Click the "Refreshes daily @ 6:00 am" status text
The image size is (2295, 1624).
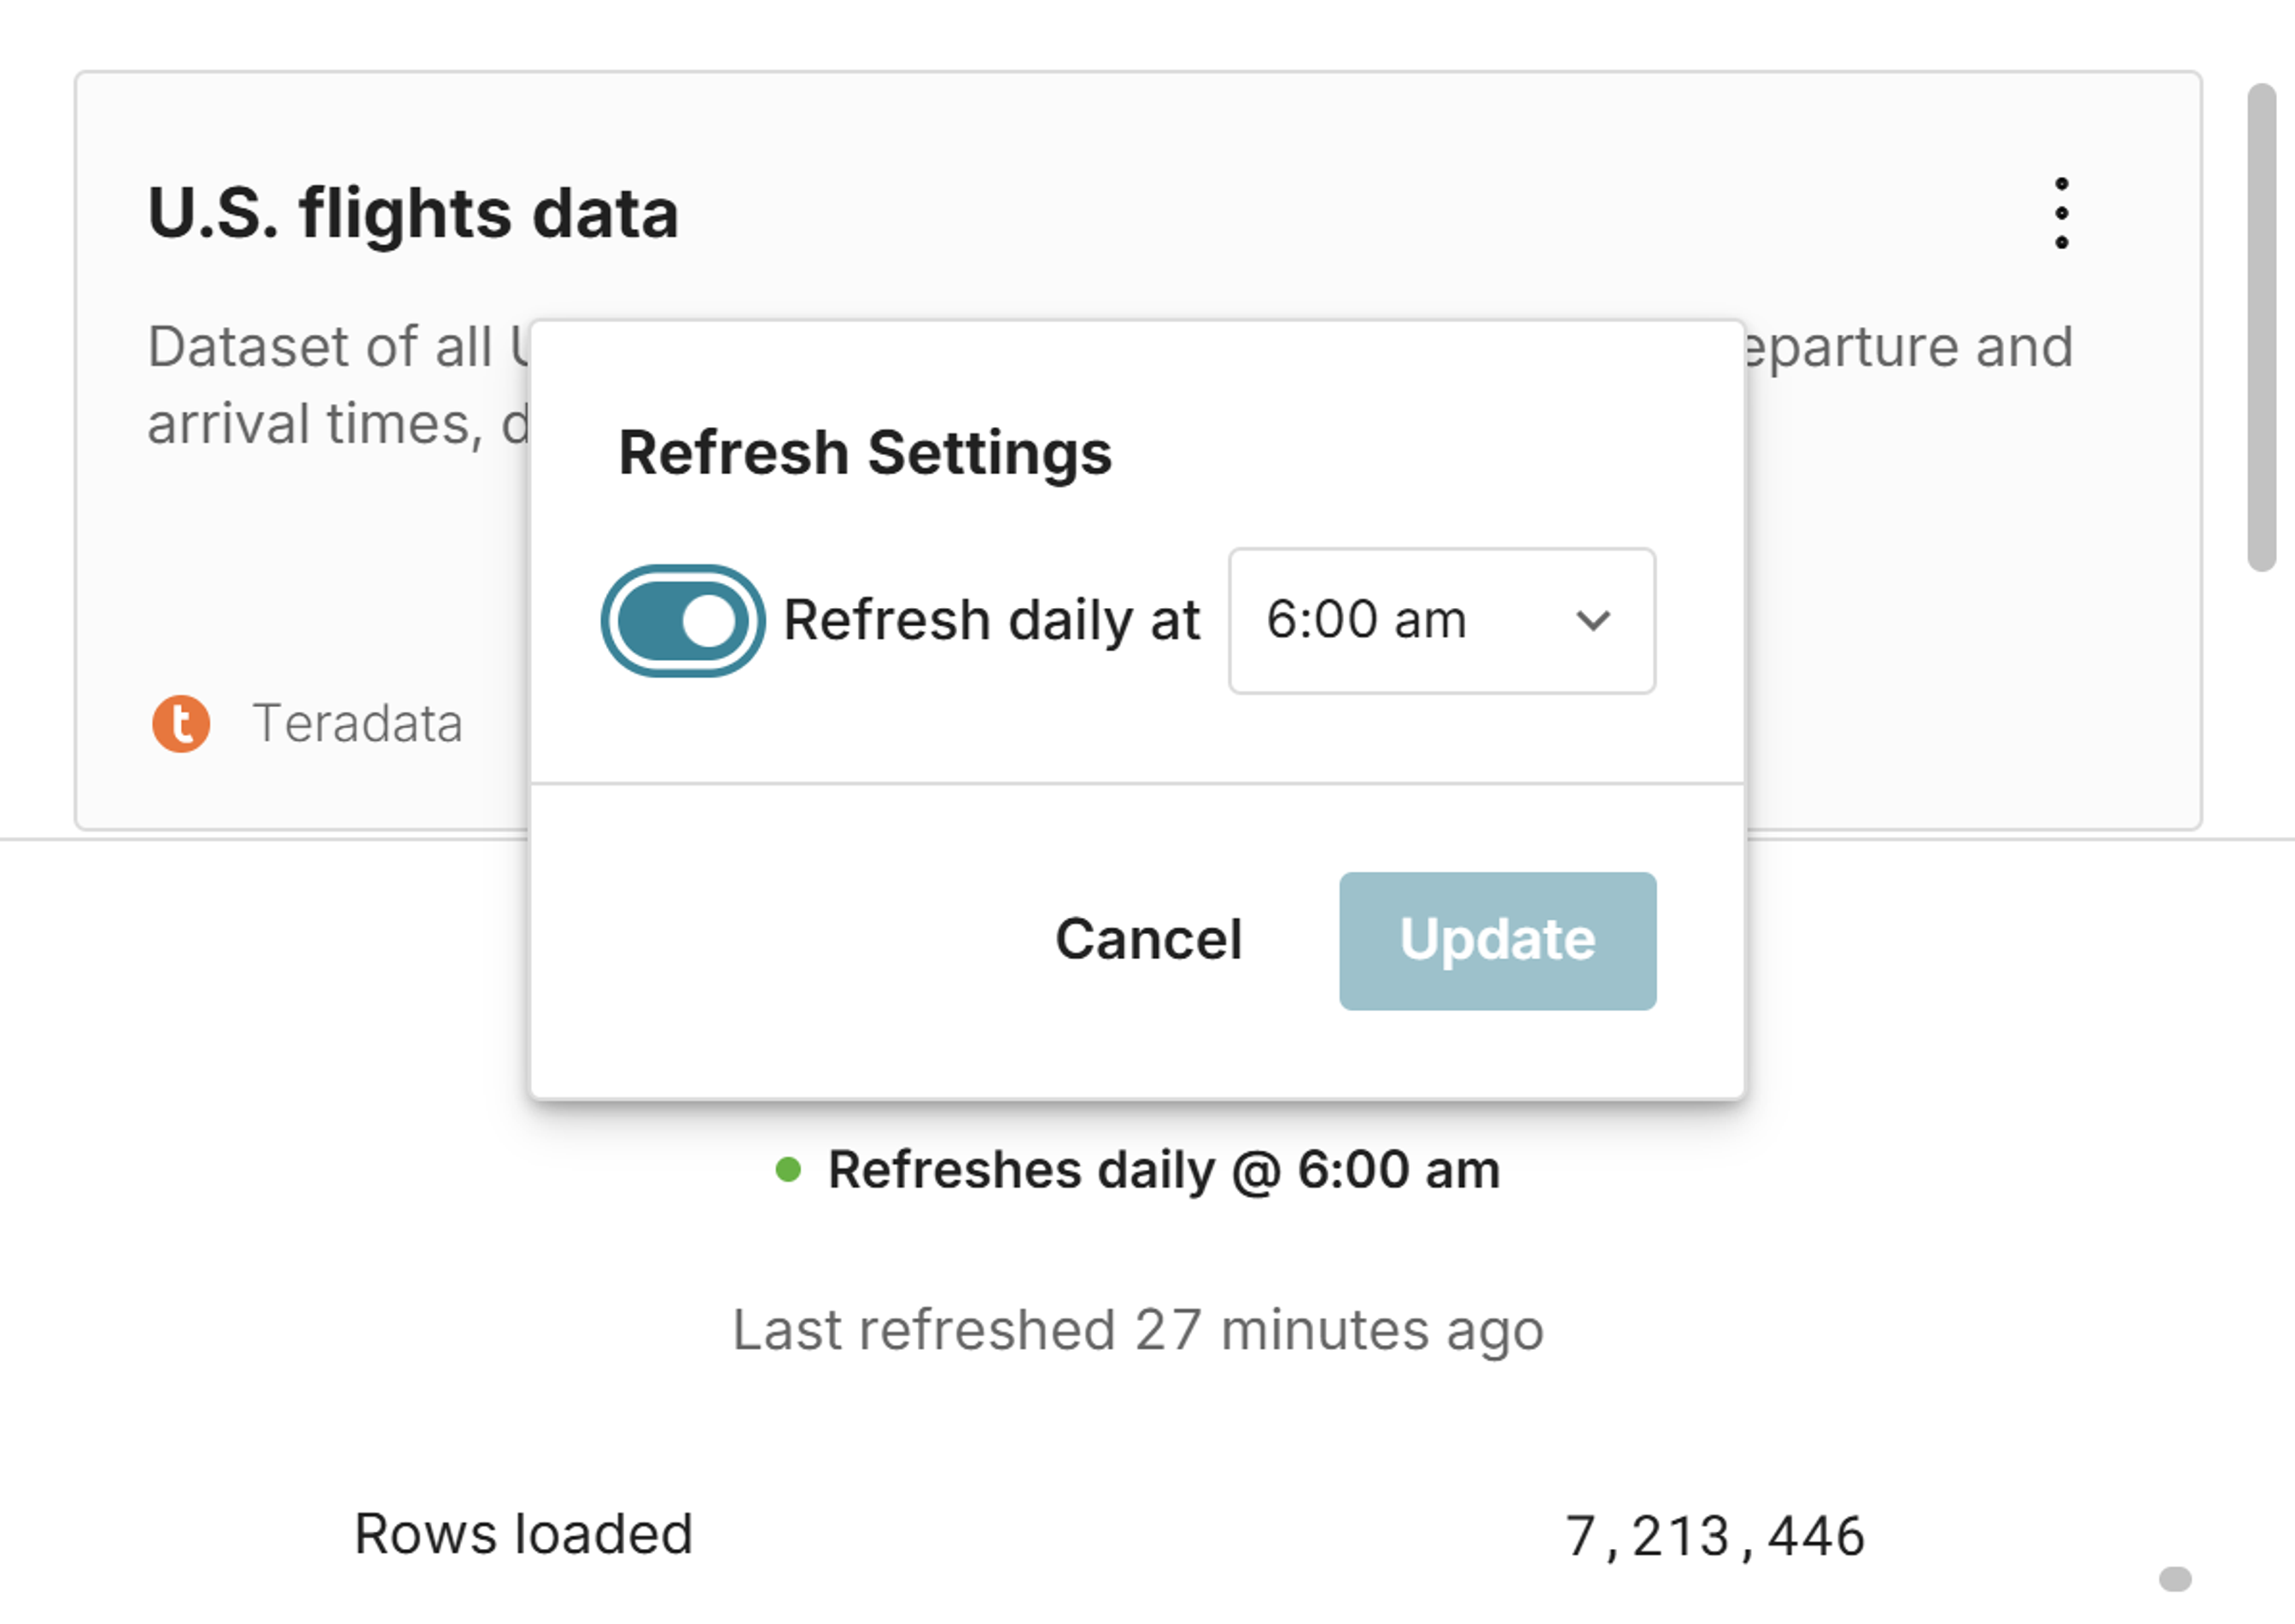point(1163,1169)
